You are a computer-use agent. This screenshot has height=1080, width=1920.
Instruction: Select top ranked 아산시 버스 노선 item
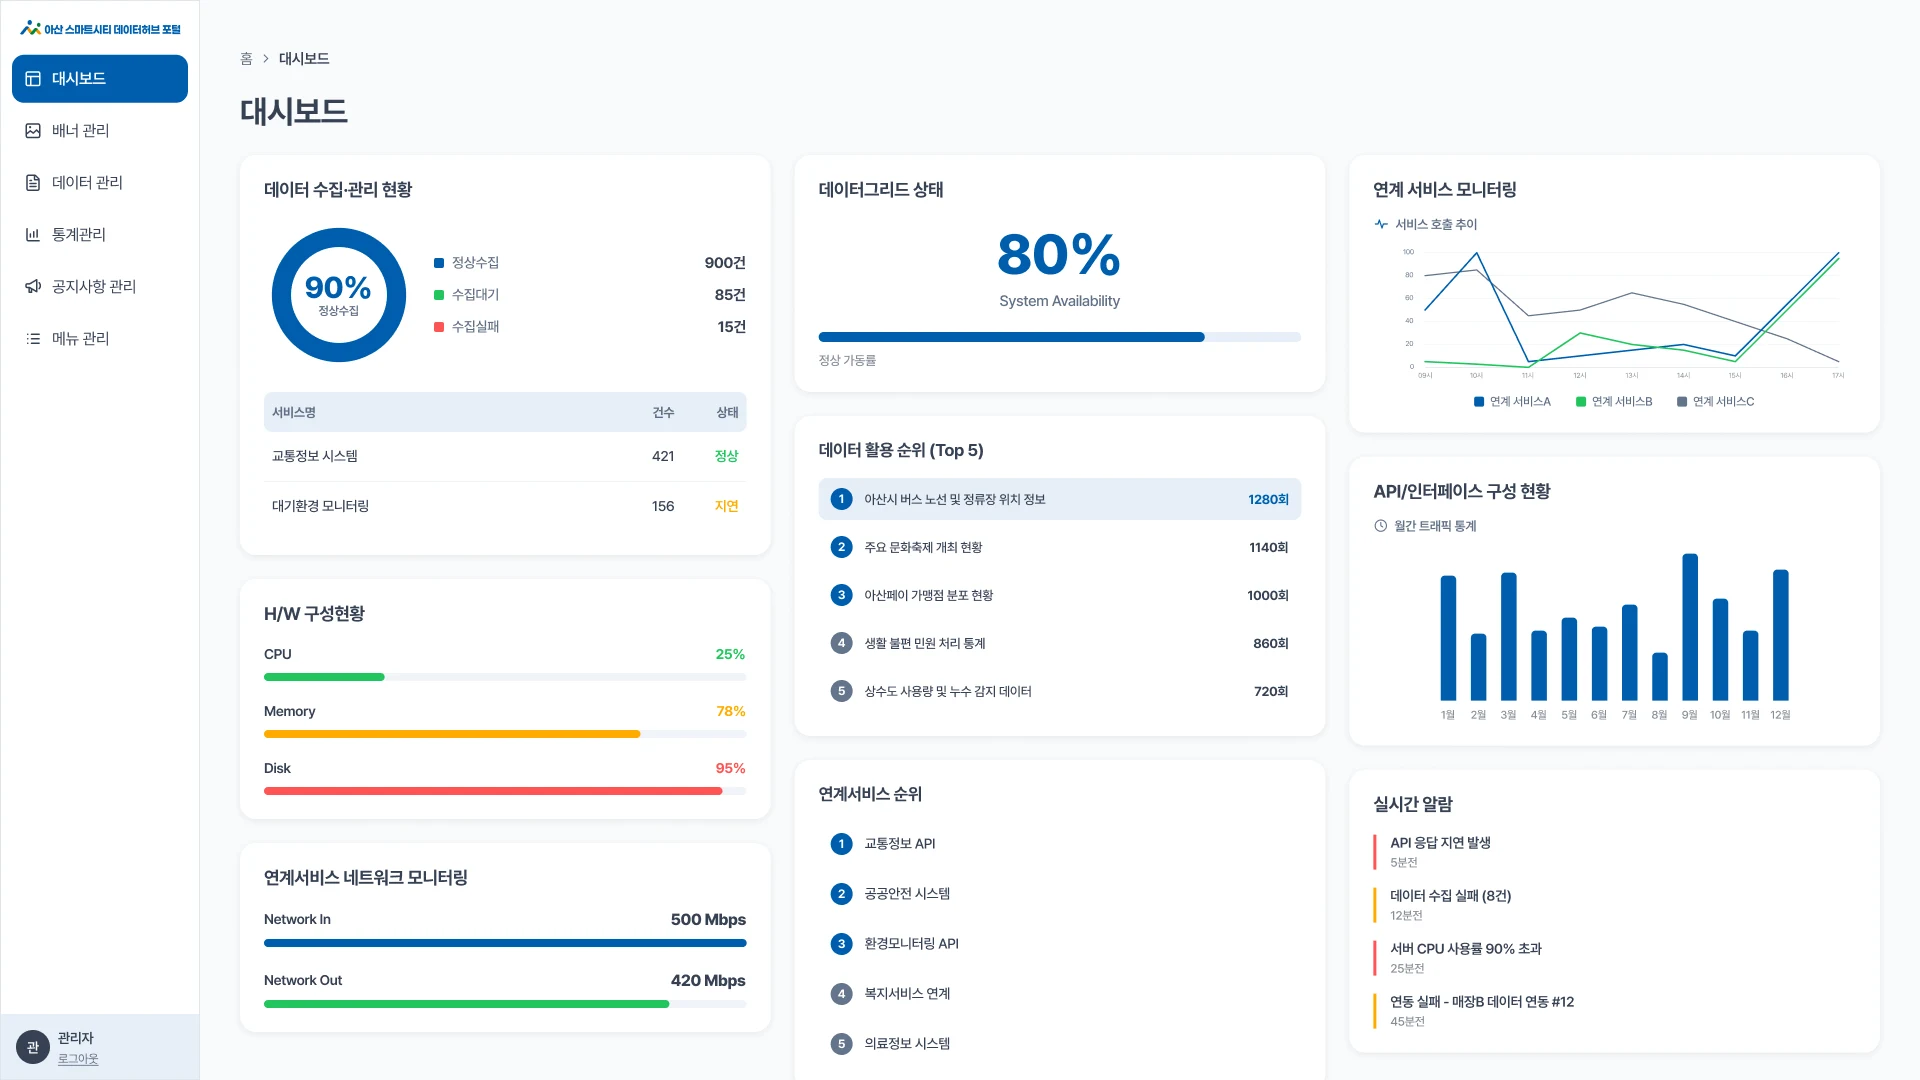(1059, 499)
